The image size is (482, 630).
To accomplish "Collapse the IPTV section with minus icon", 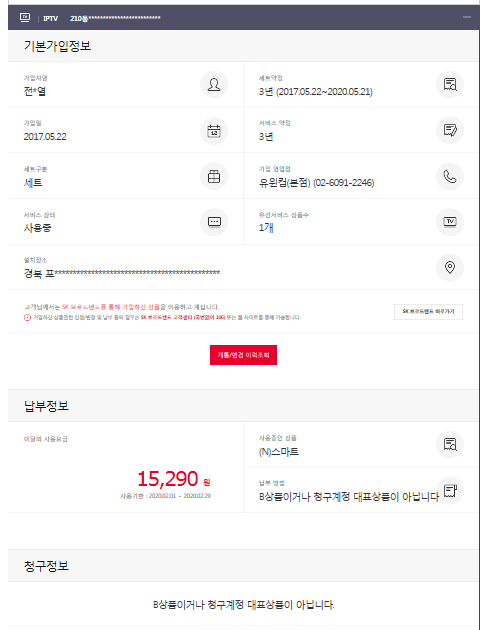I will point(466,17).
